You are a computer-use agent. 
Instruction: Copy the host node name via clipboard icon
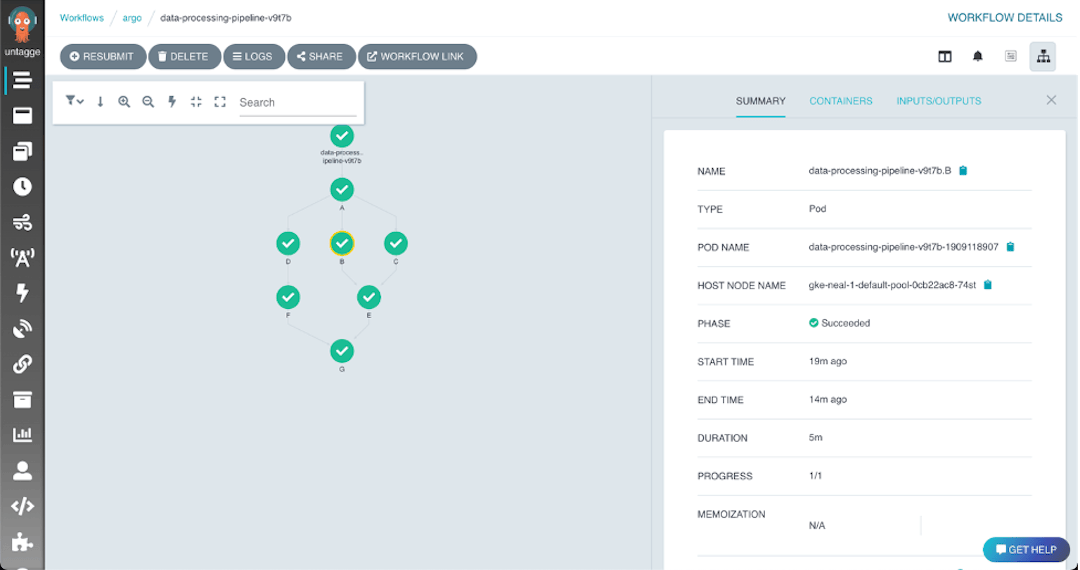[x=987, y=285]
